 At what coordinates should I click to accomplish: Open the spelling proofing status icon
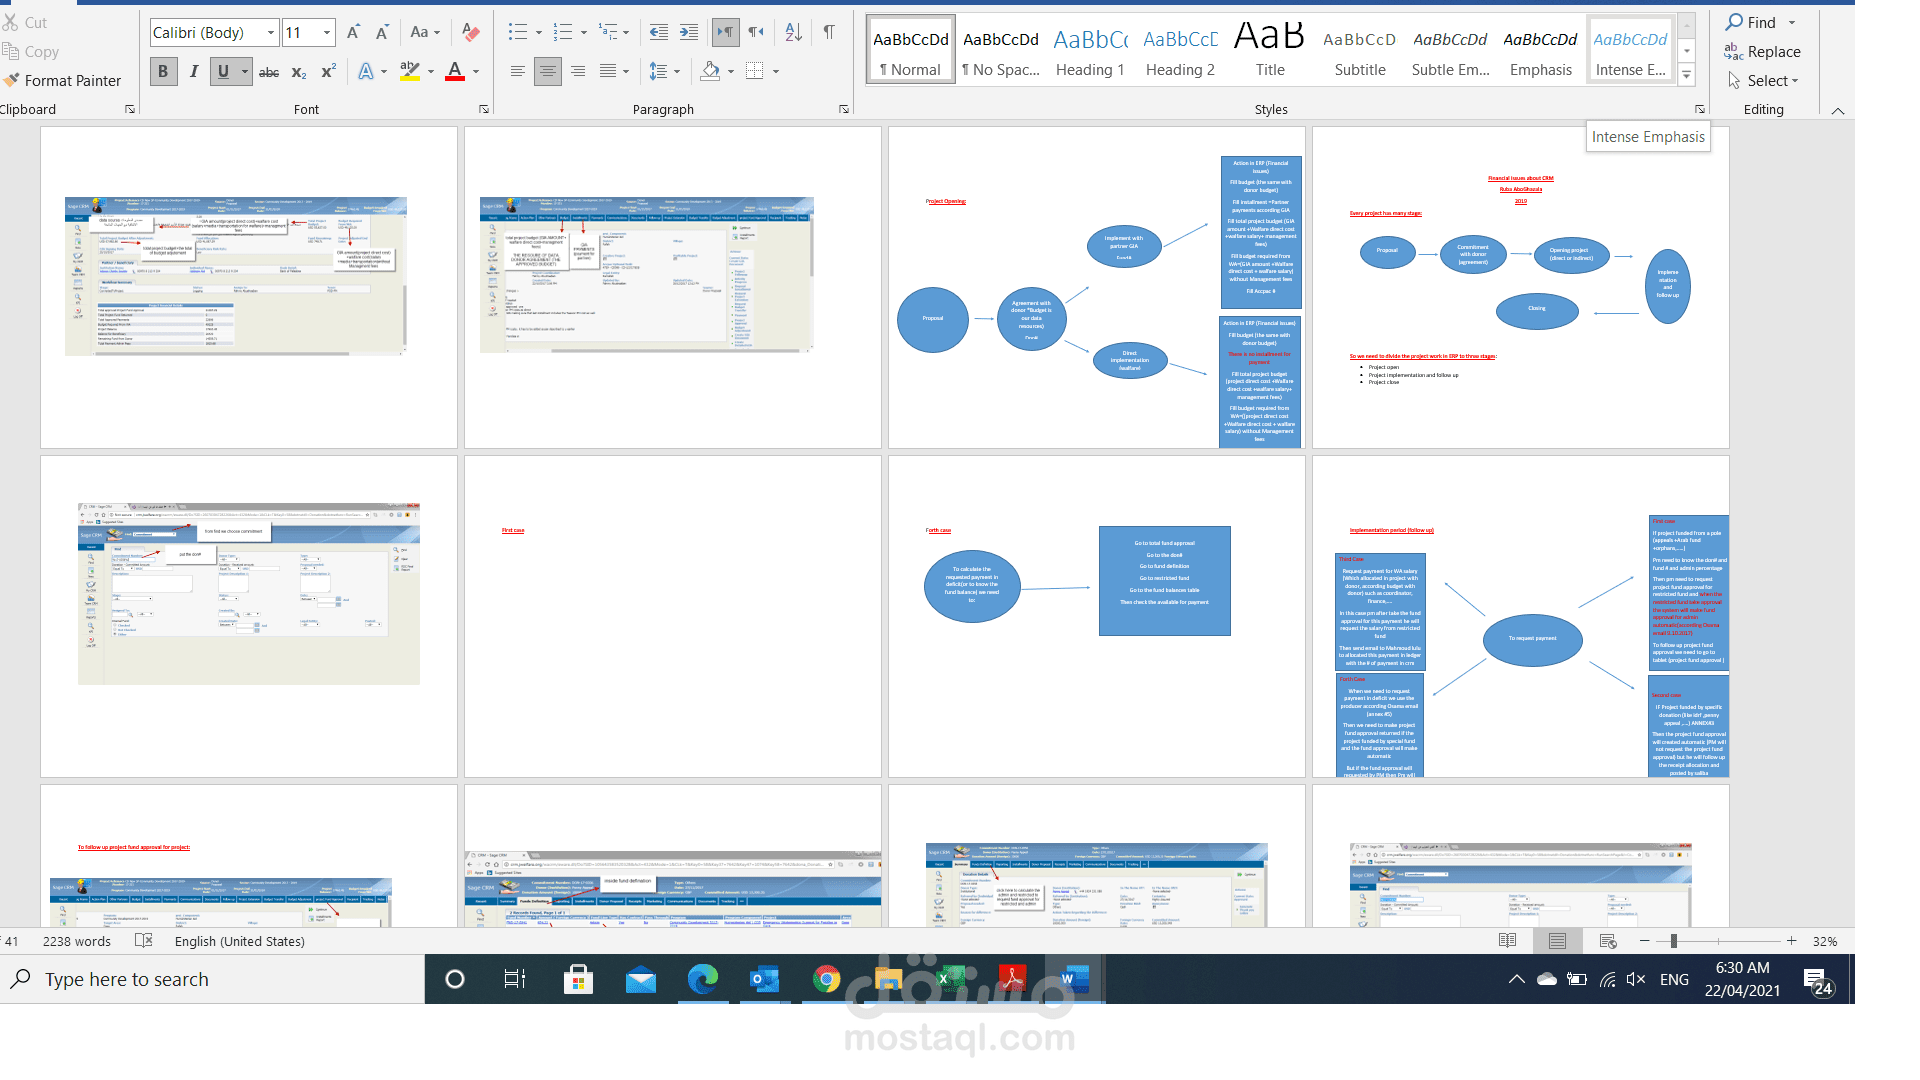click(x=144, y=941)
